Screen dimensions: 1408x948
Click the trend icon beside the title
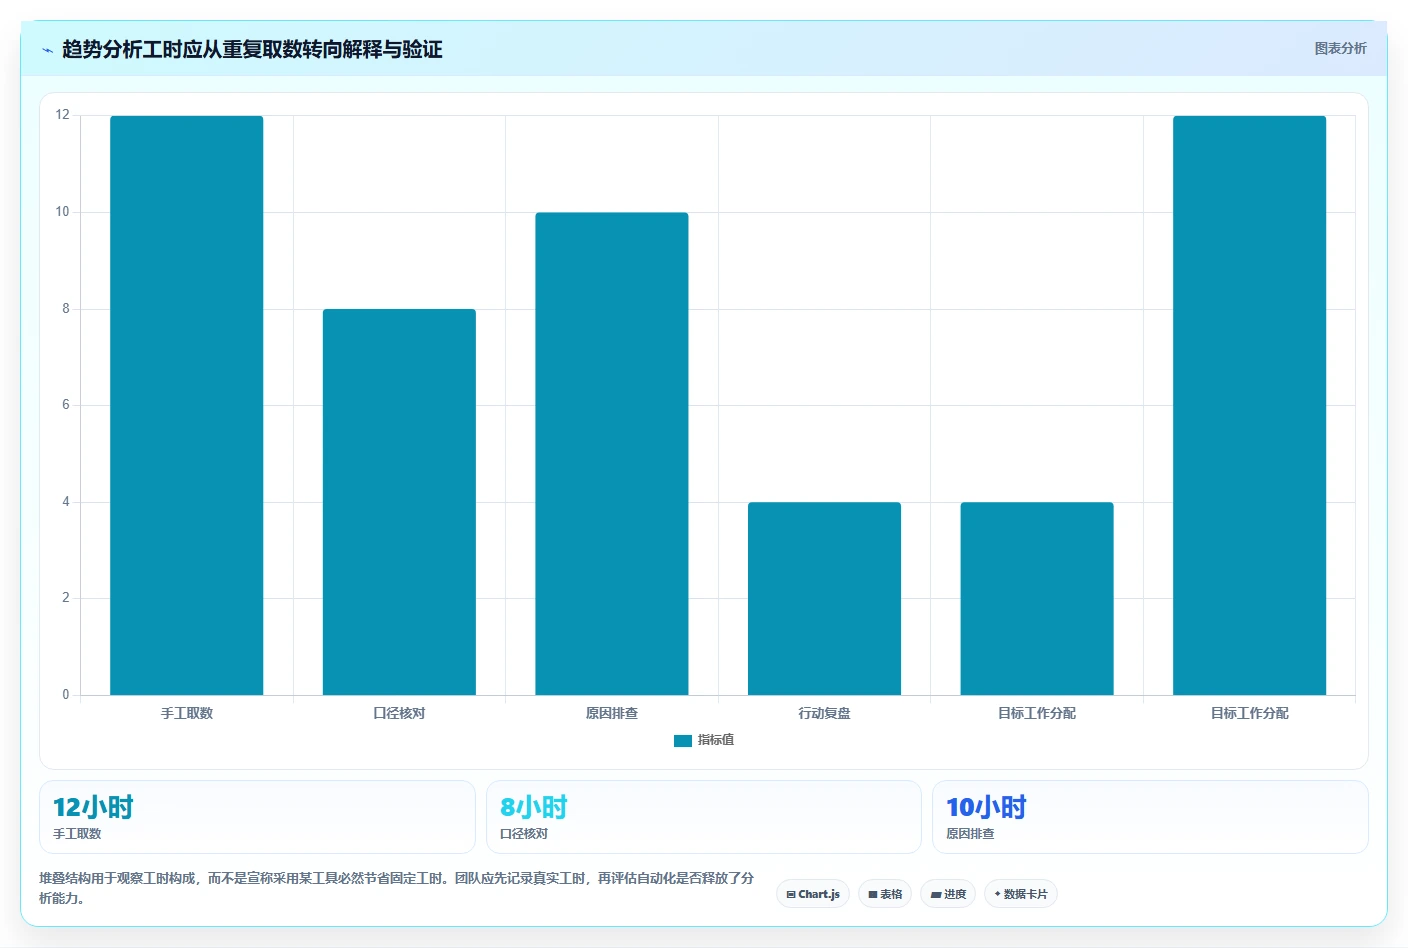(x=47, y=50)
